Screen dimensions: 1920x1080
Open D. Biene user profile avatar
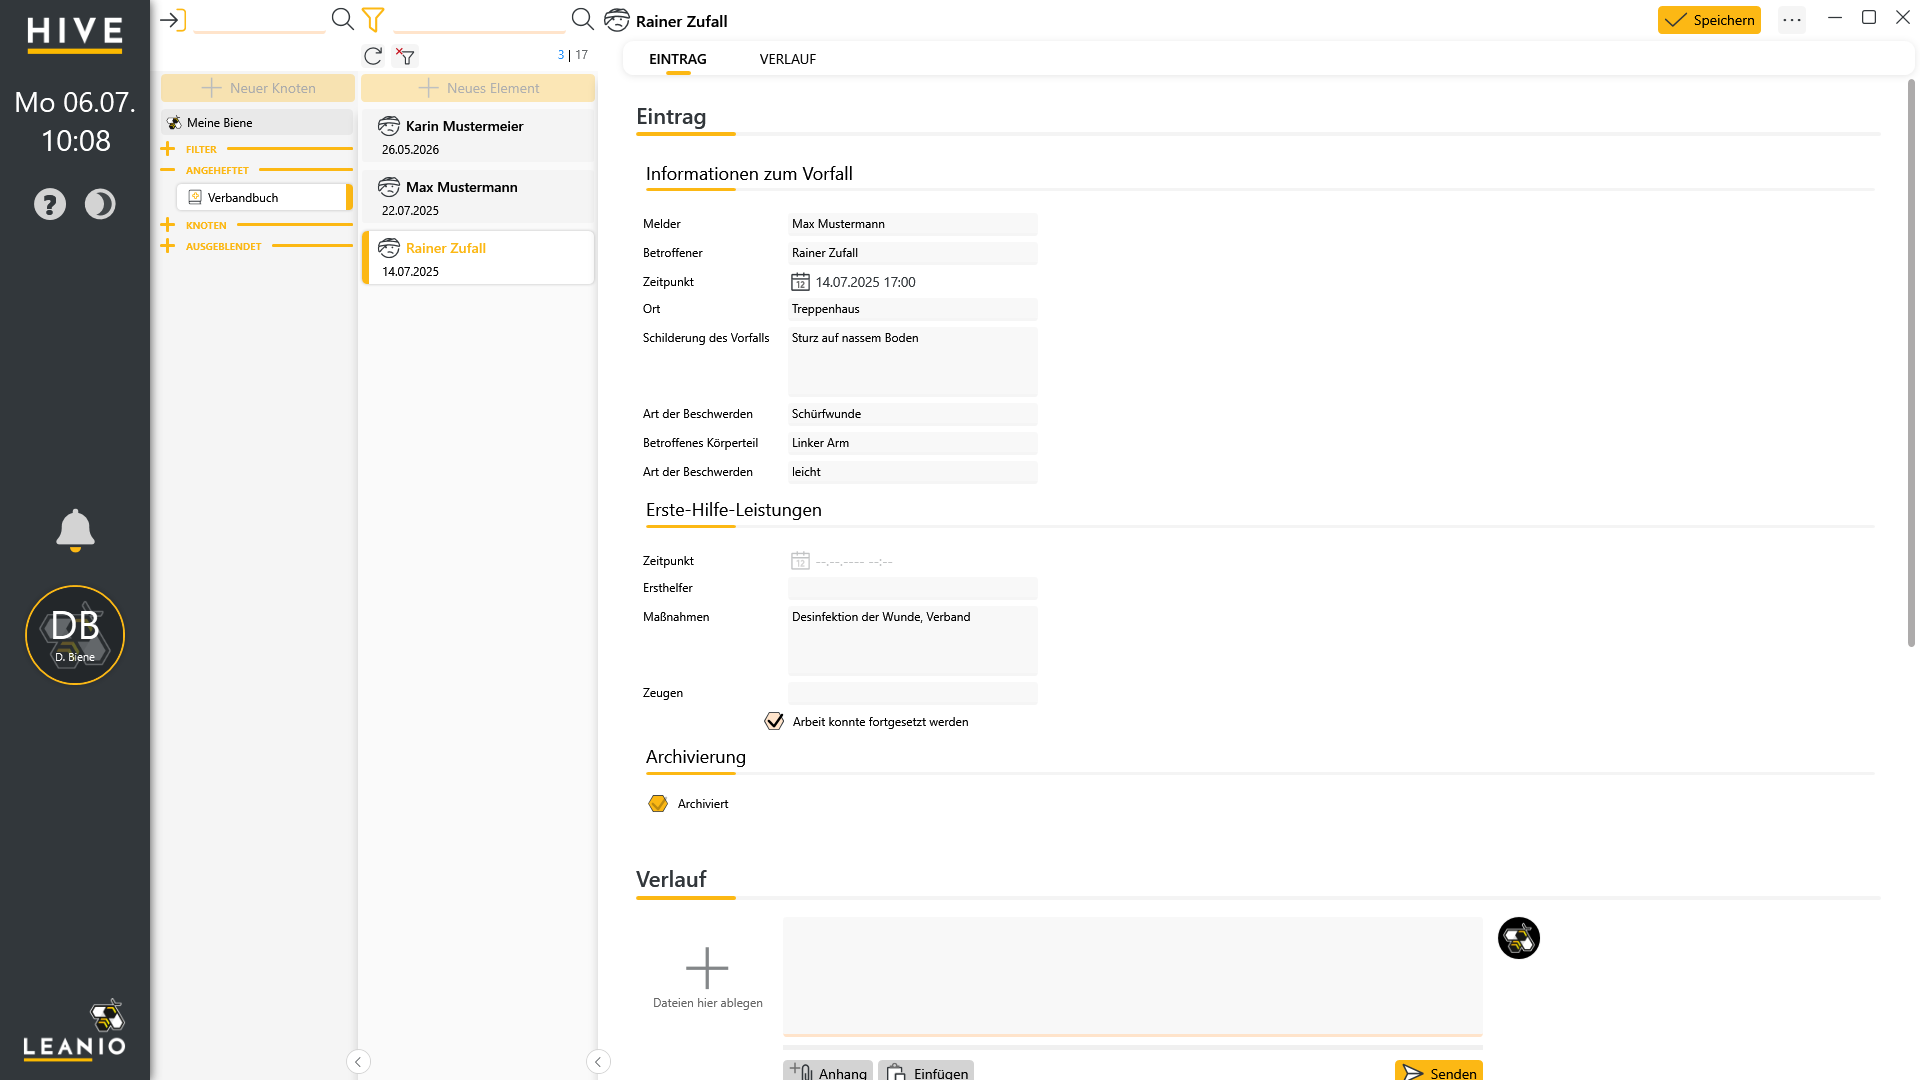click(x=75, y=635)
